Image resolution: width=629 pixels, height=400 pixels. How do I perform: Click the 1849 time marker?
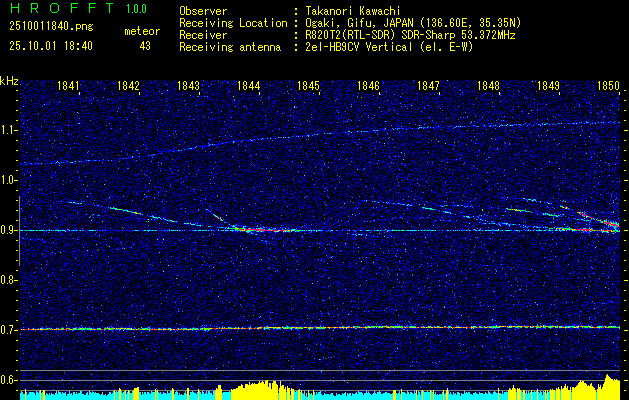pos(548,85)
